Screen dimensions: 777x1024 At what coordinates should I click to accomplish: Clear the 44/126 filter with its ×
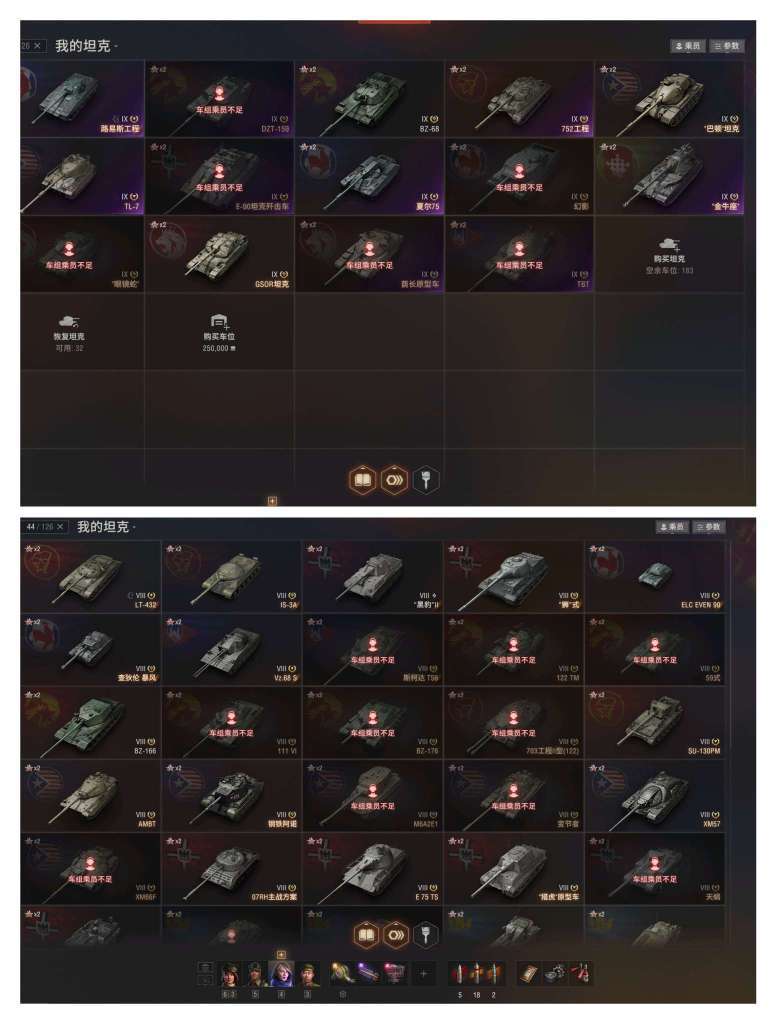[x=60, y=526]
